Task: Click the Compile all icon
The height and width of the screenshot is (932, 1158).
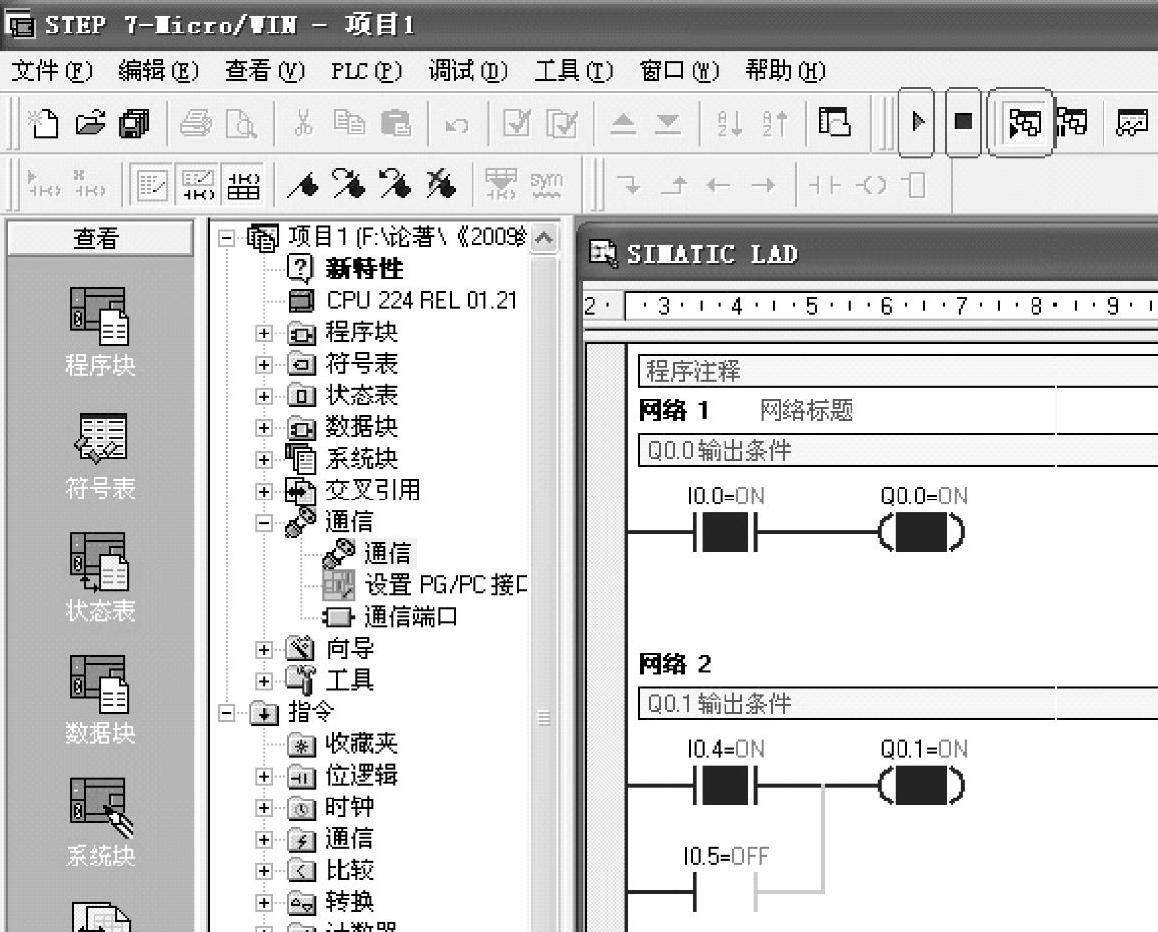Action: pos(562,123)
